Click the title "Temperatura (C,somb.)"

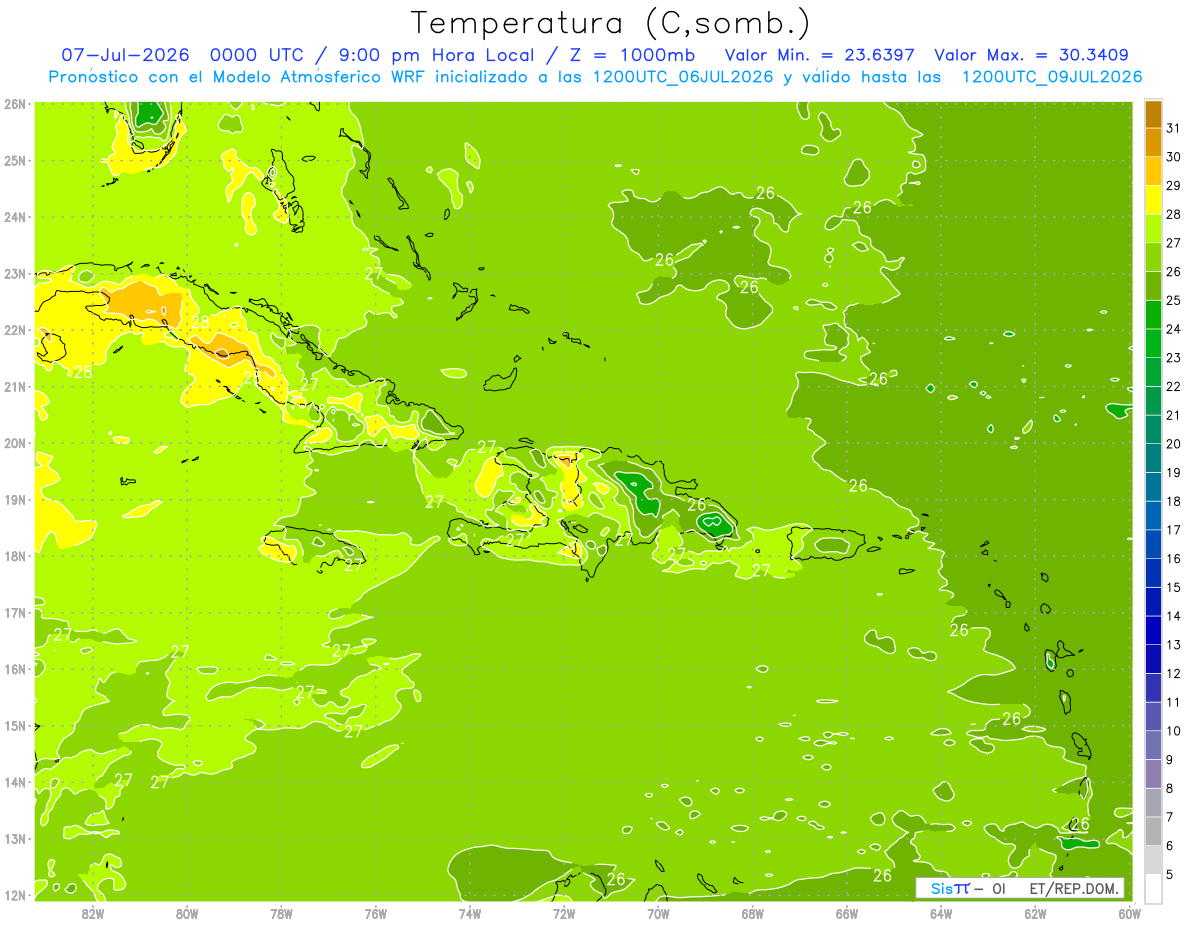(610, 24)
